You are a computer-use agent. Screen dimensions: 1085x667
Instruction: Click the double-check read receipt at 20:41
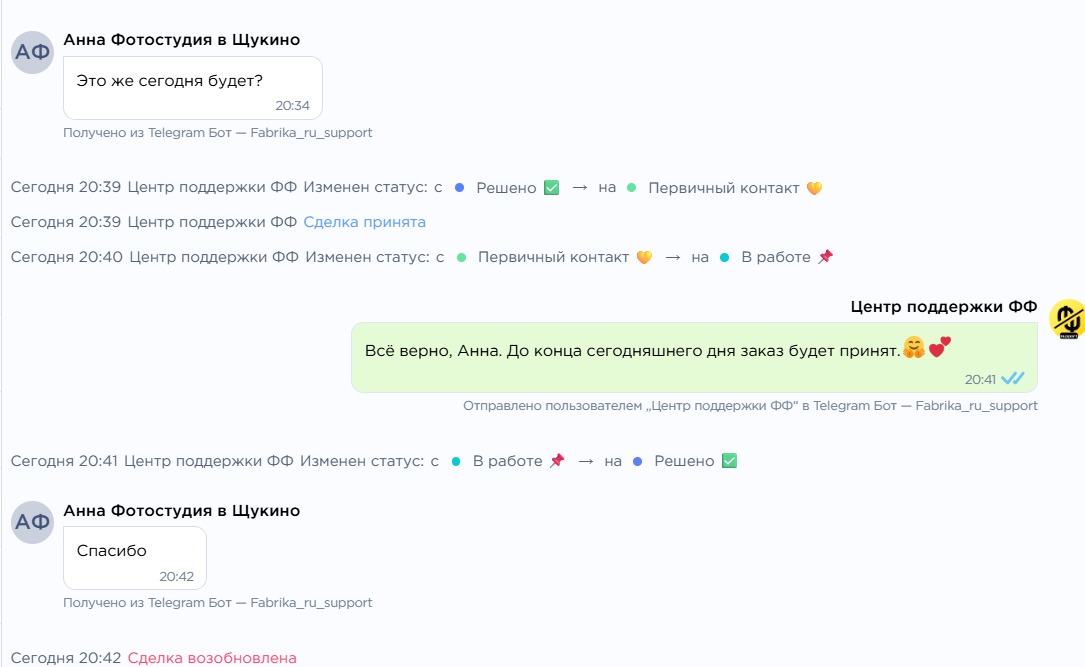(1012, 378)
